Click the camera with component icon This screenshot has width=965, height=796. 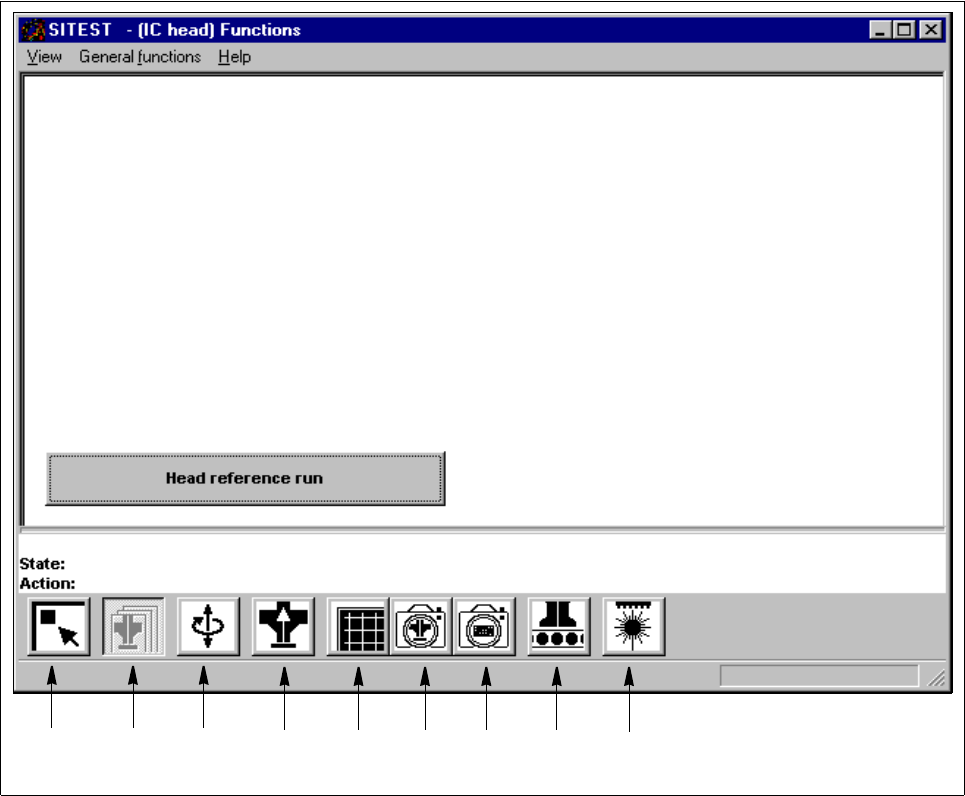click(421, 627)
